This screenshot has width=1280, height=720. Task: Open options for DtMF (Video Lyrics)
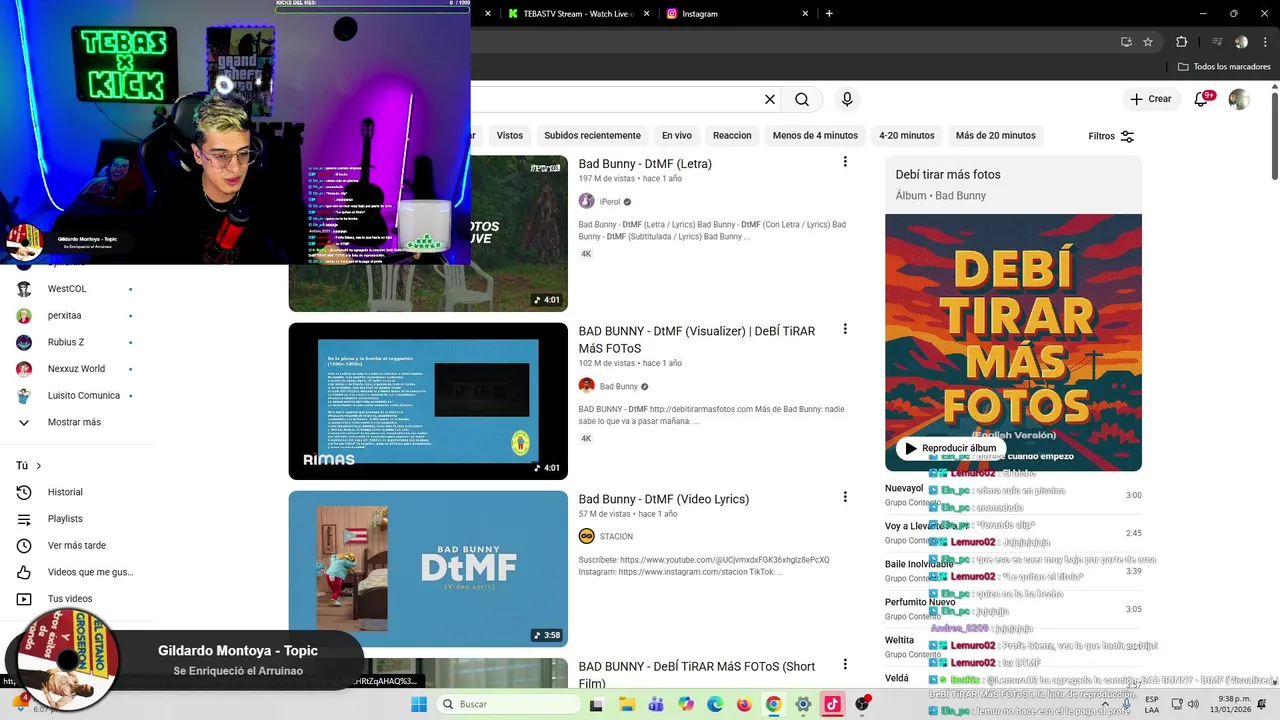coord(845,497)
